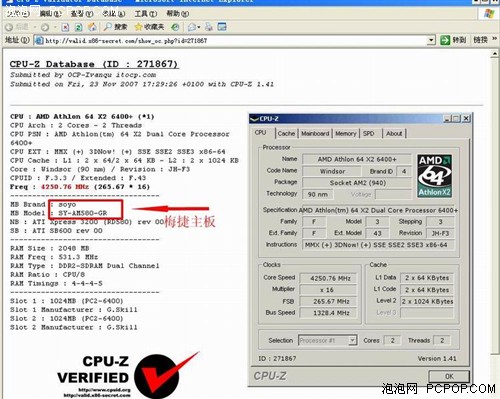This screenshot has width=500, height=399.
Task: Open the address bar dropdown arrow
Action: tap(431, 41)
